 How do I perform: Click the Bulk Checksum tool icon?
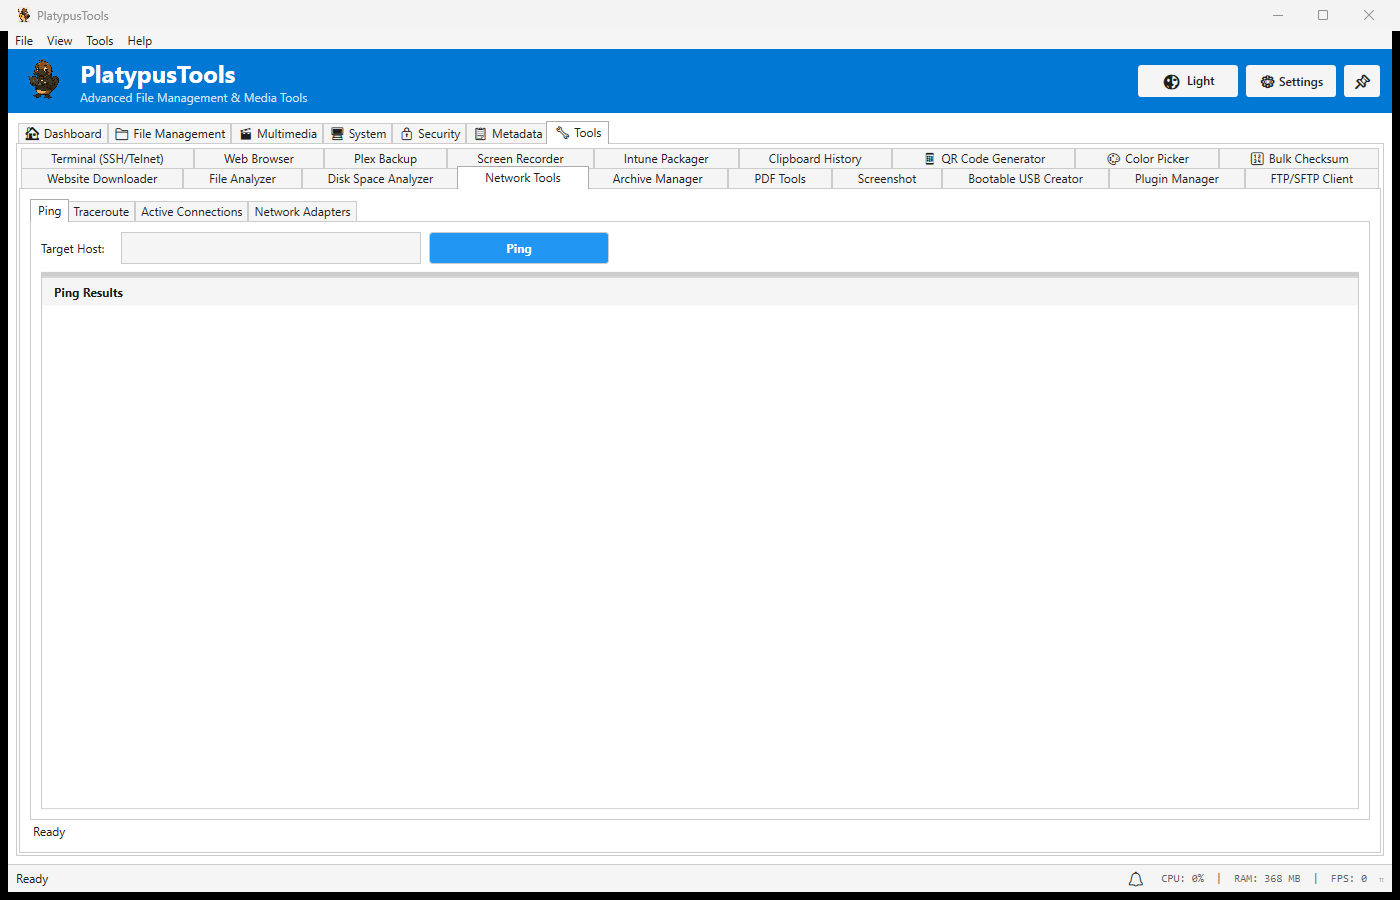pyautogui.click(x=1256, y=158)
